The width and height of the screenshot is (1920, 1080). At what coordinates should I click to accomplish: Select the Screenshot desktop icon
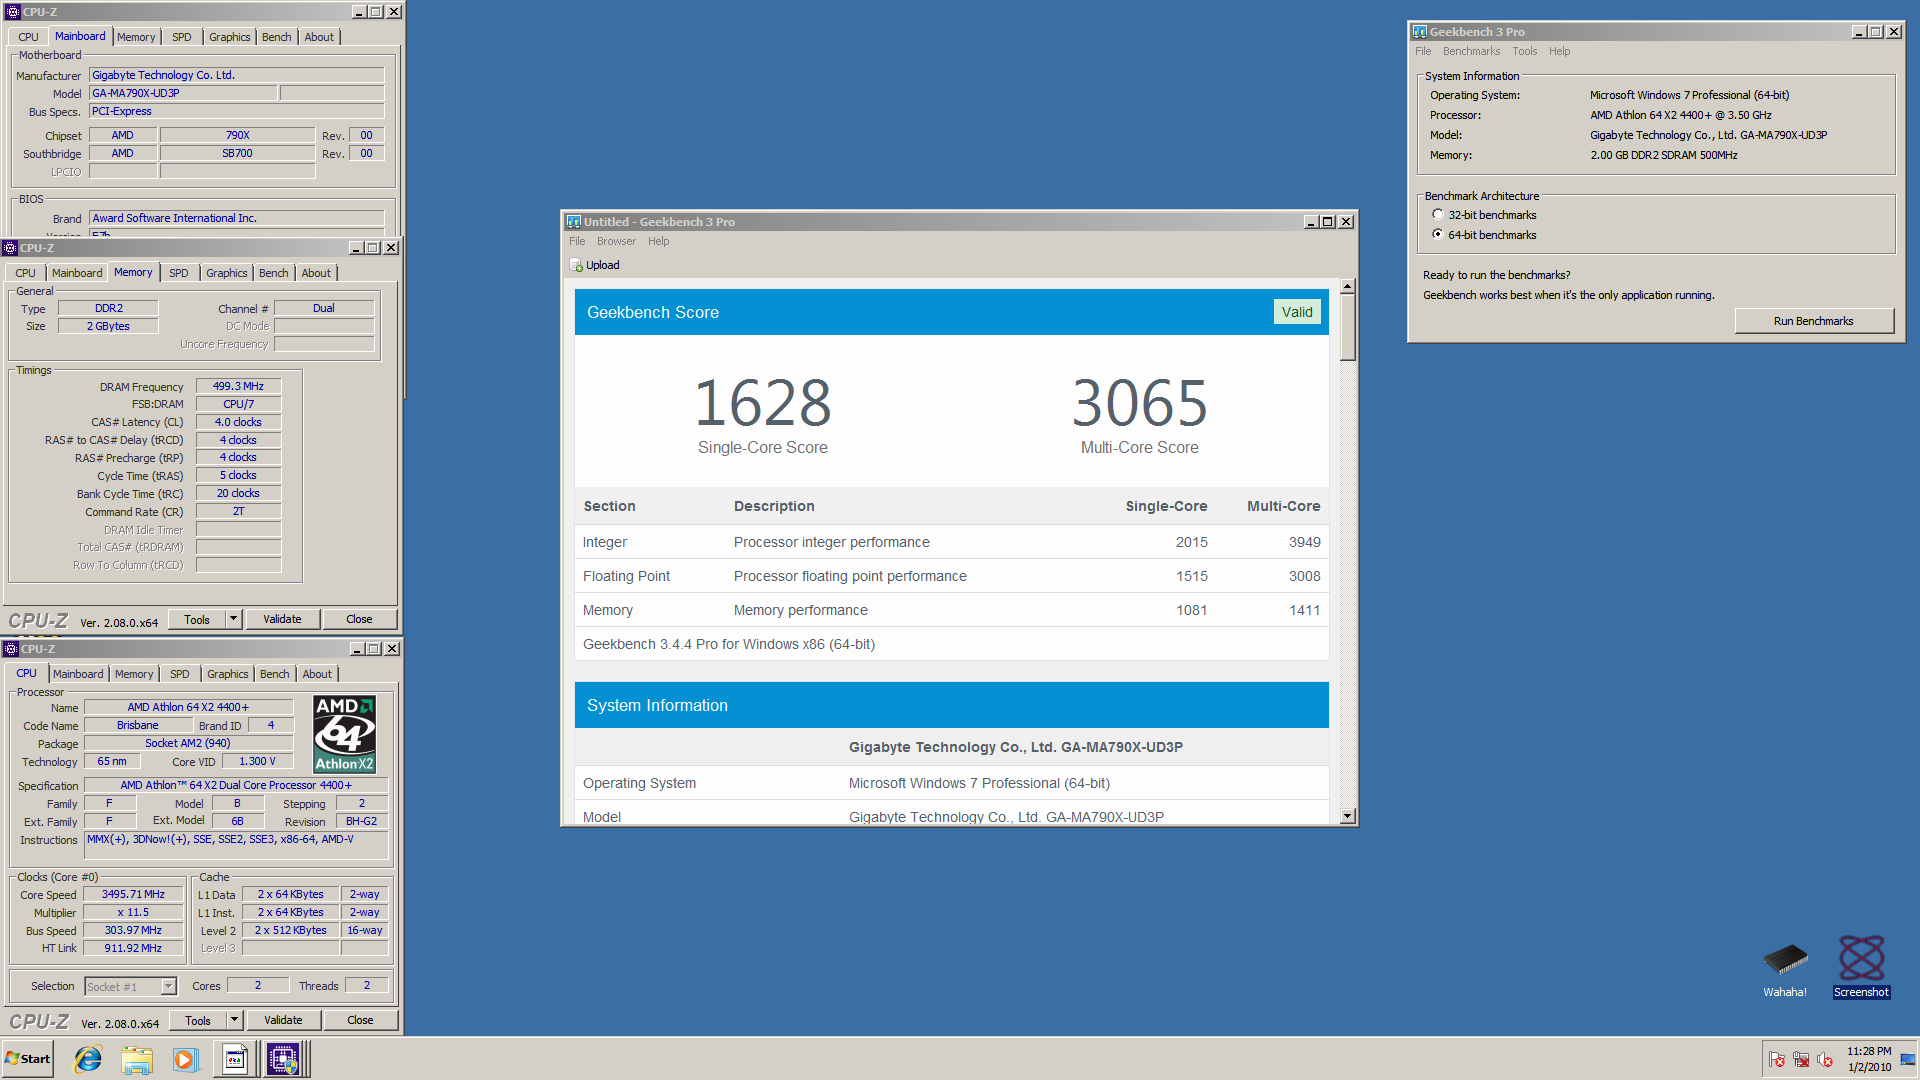coord(1861,967)
